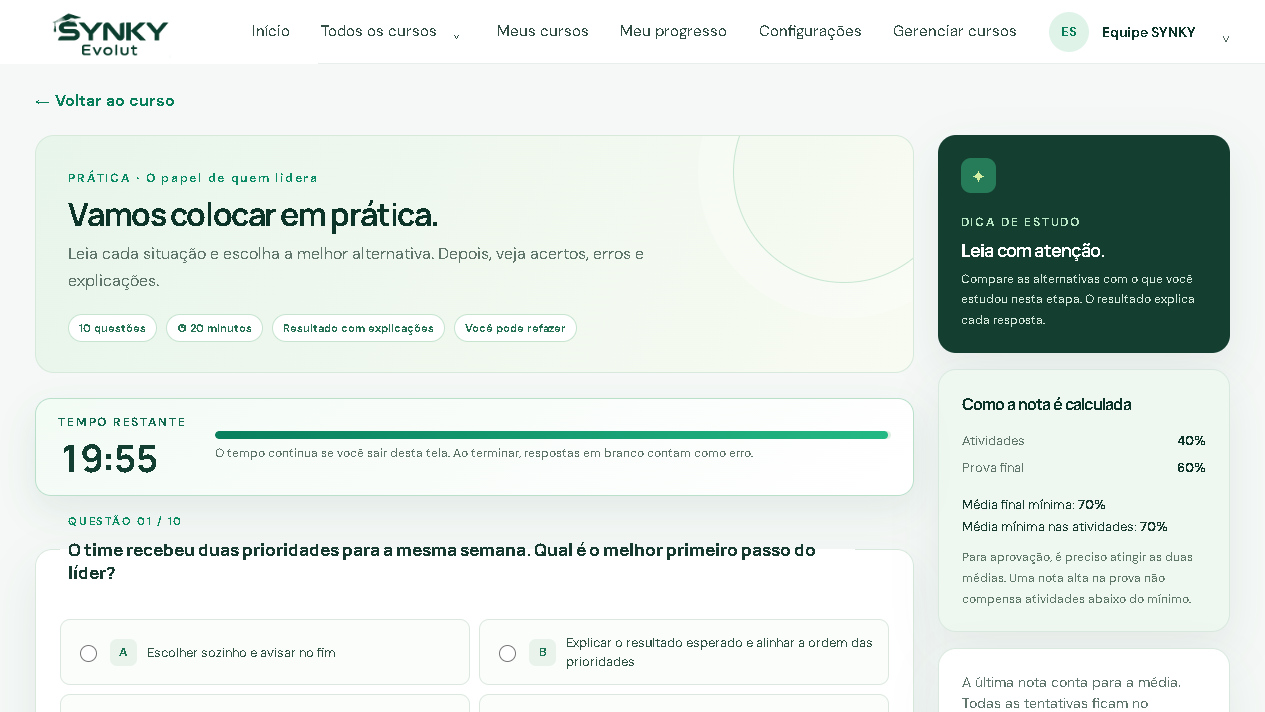Click the QUESTÃO 01 / 10 label
This screenshot has height=712, width=1265.
click(125, 522)
